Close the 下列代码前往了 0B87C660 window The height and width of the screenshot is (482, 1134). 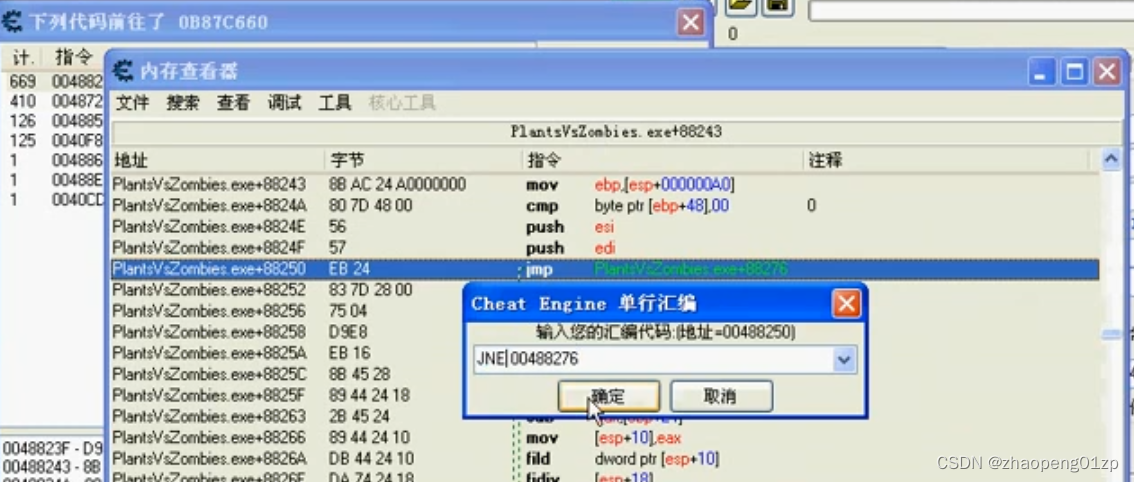[691, 22]
